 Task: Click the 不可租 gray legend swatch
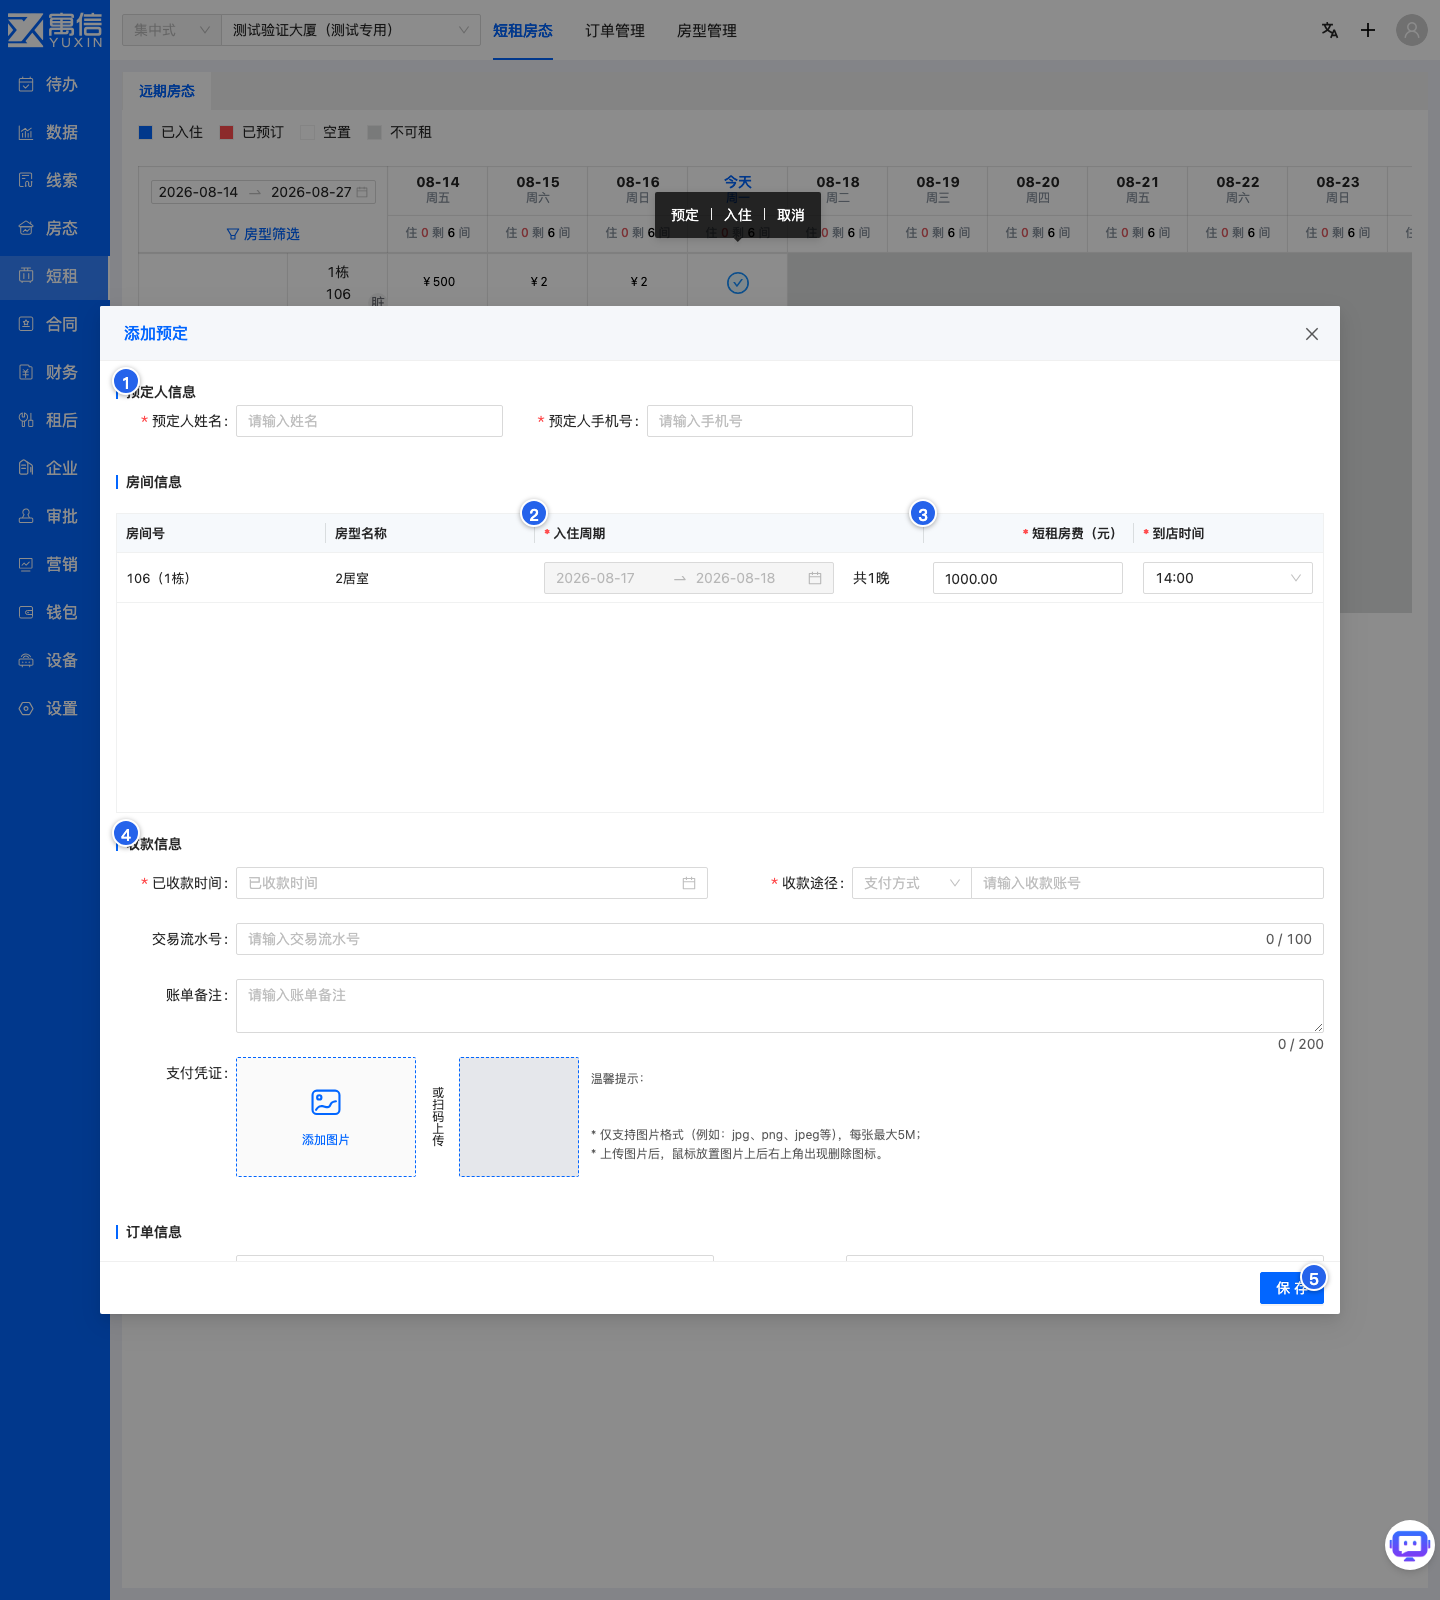click(374, 132)
